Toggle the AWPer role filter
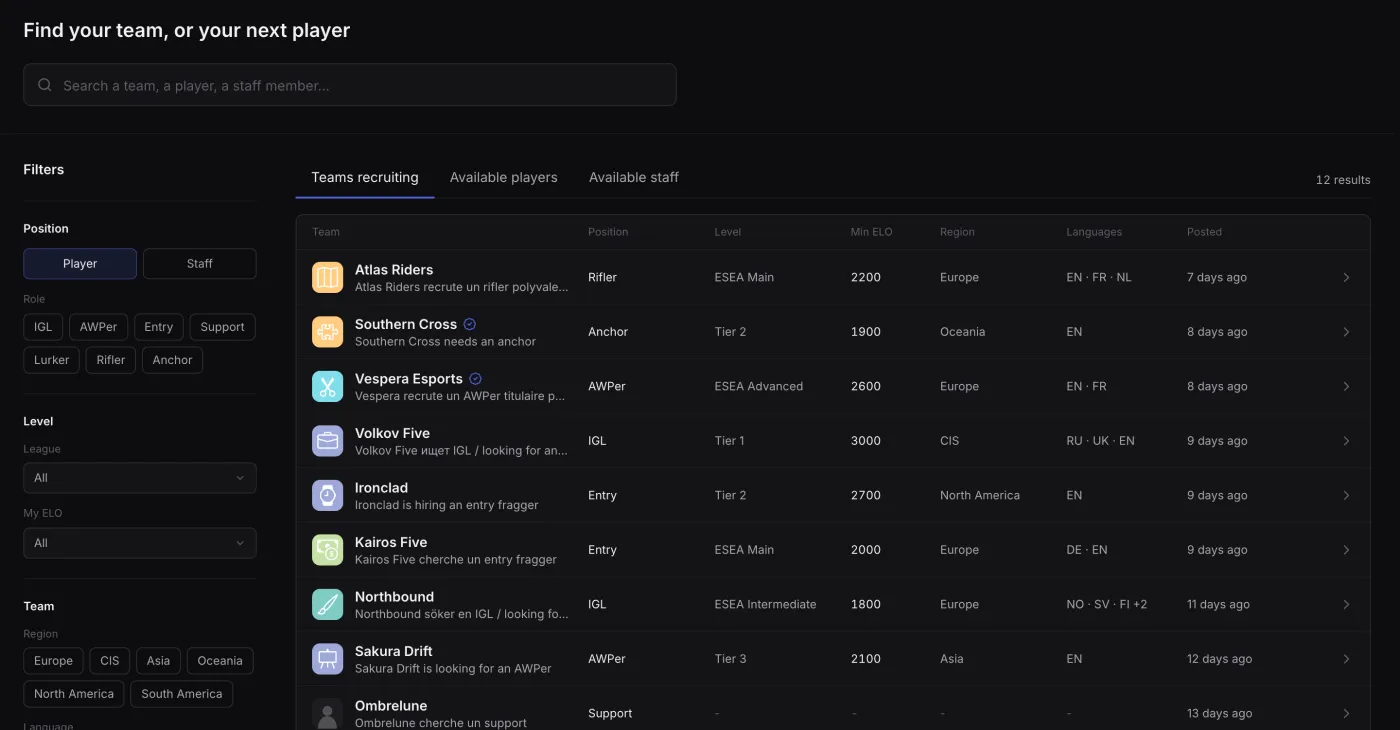Viewport: 1400px width, 730px height. [99, 327]
